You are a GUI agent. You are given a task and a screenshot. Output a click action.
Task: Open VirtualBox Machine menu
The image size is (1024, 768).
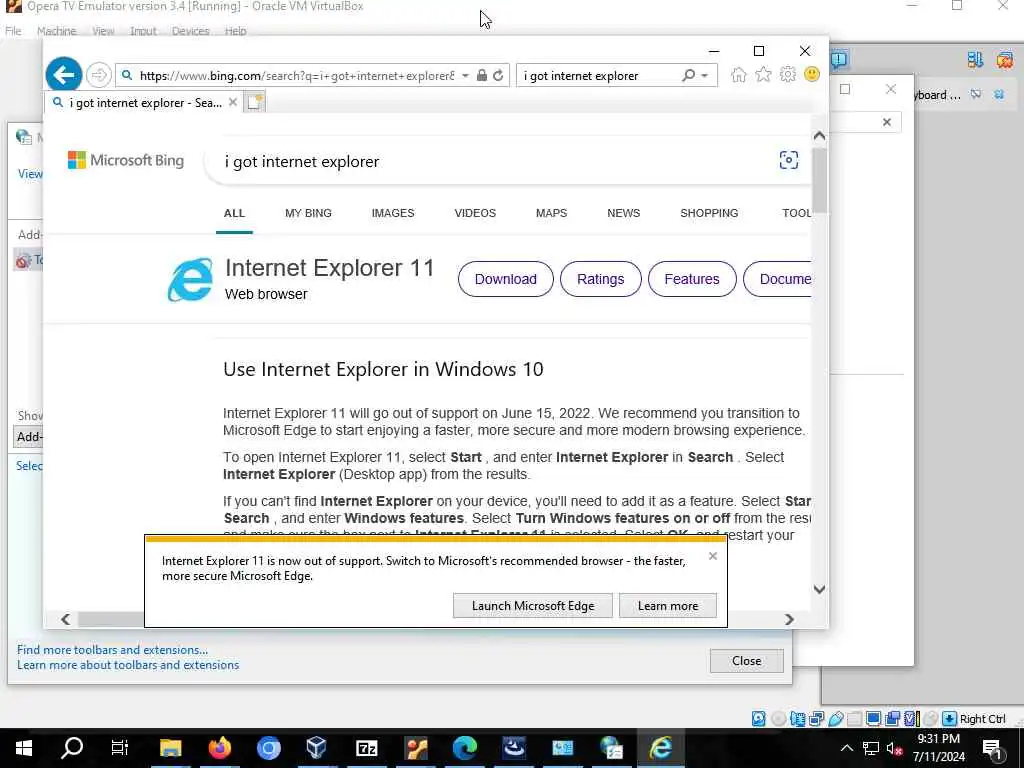tap(56, 31)
